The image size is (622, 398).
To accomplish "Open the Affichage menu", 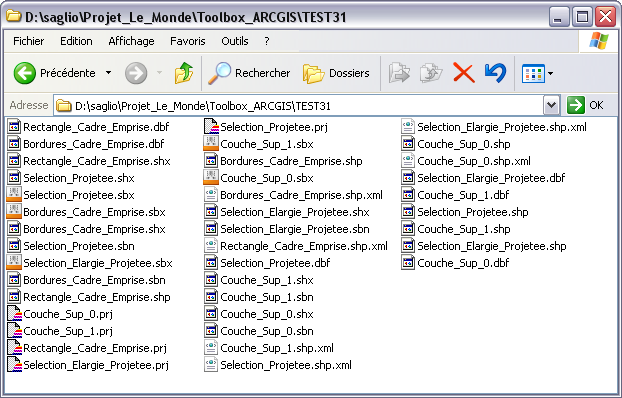I will point(131,41).
